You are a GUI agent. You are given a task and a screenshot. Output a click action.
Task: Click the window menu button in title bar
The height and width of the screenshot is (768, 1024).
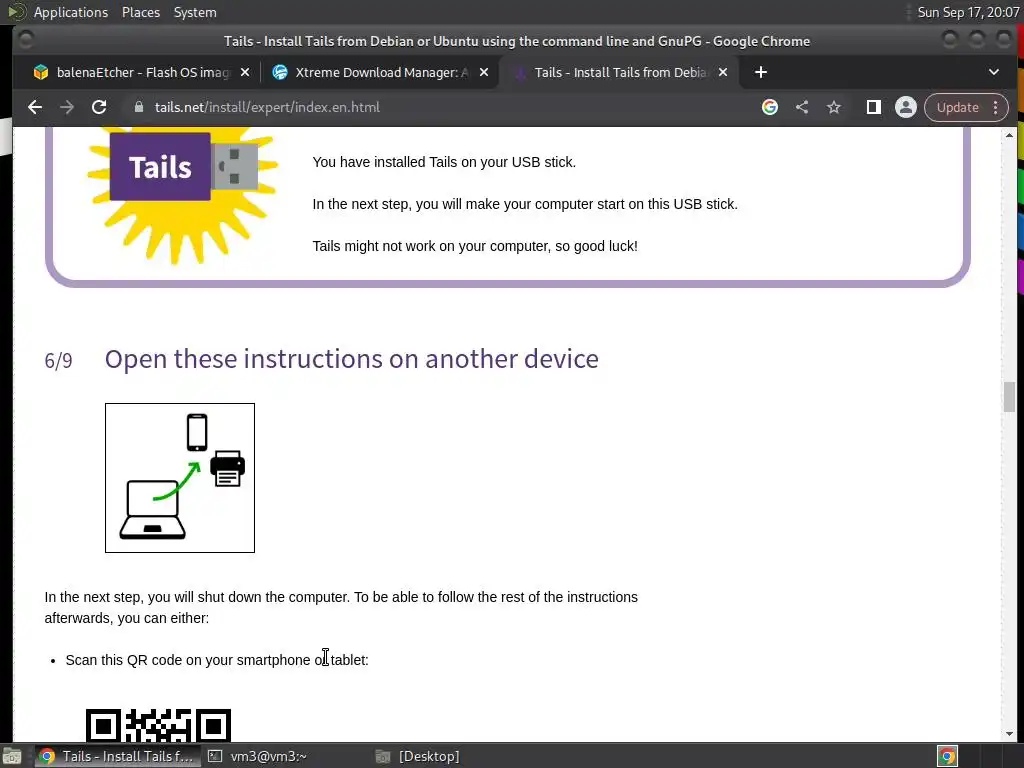(x=25, y=41)
